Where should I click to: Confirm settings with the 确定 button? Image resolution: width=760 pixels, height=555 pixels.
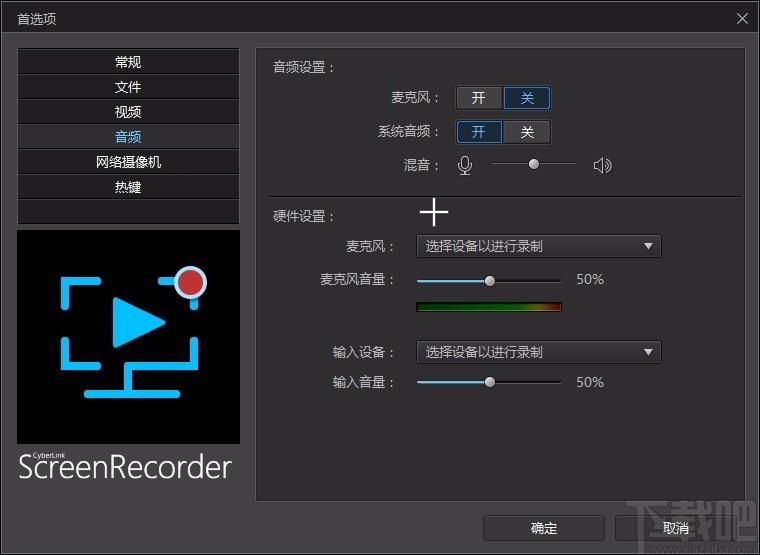tap(544, 528)
